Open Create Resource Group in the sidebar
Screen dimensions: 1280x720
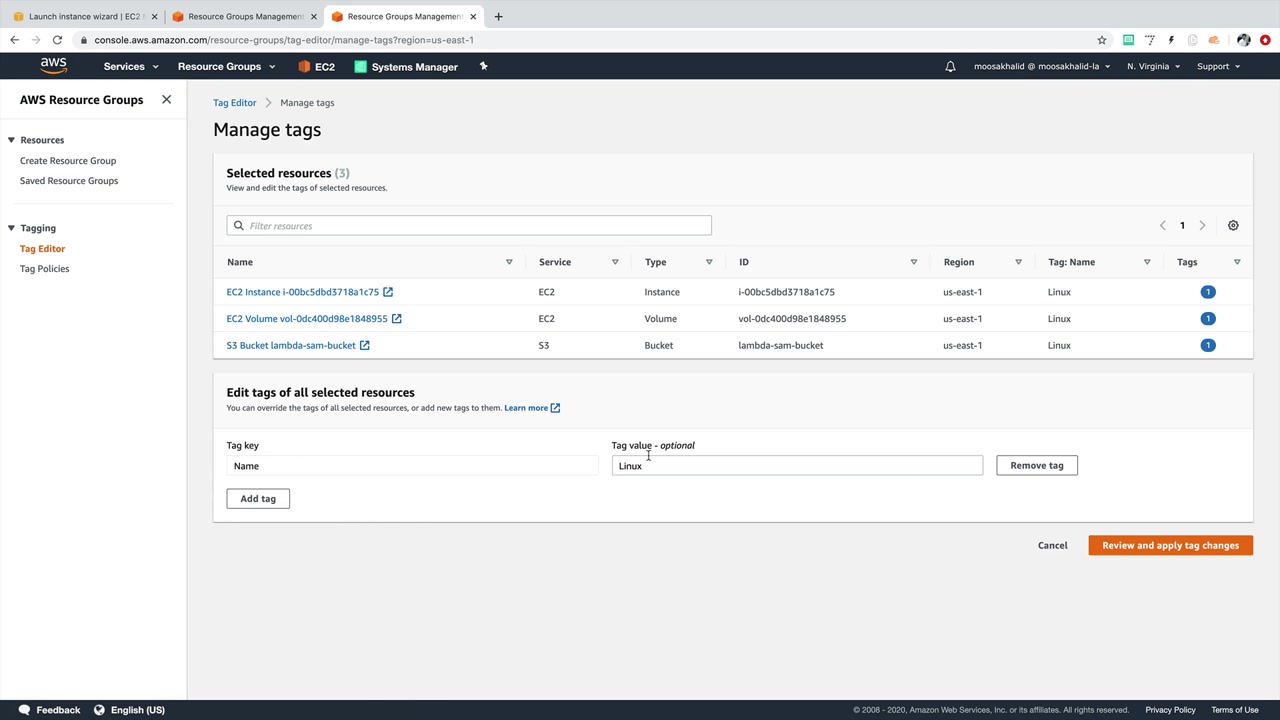(68, 161)
